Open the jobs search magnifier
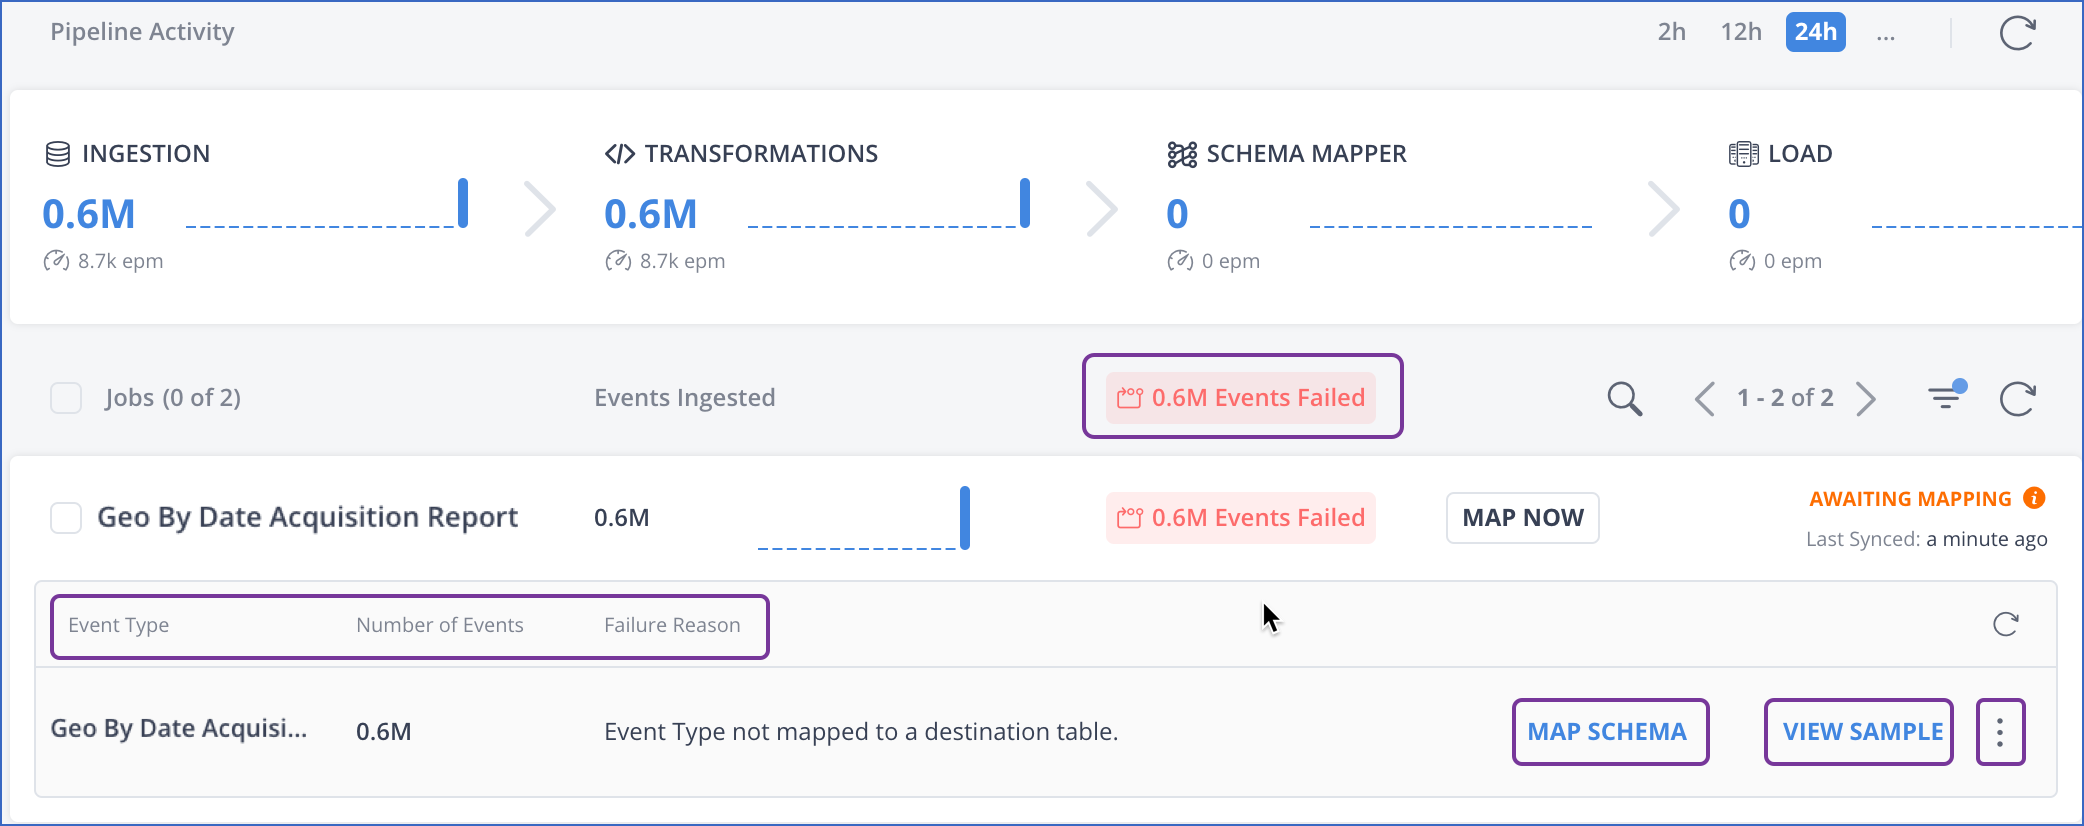The image size is (2084, 826). 1624,399
